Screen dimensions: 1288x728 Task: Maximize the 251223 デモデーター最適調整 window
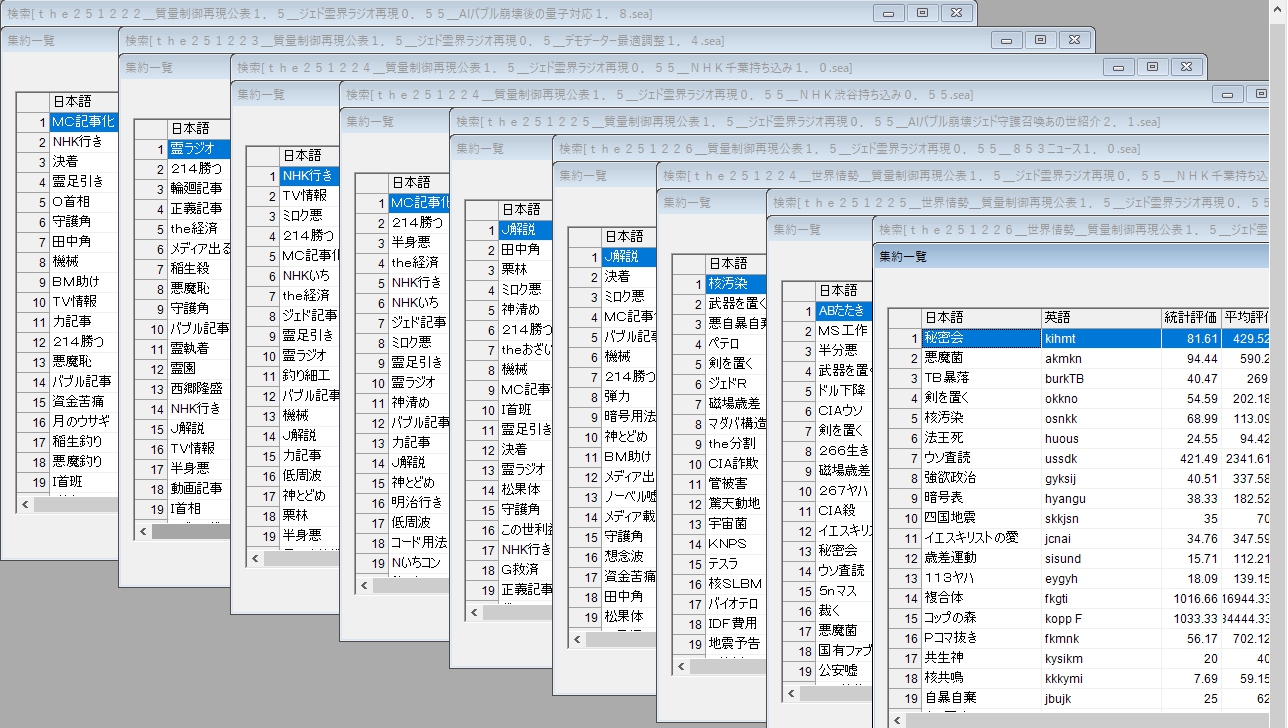click(x=1040, y=40)
